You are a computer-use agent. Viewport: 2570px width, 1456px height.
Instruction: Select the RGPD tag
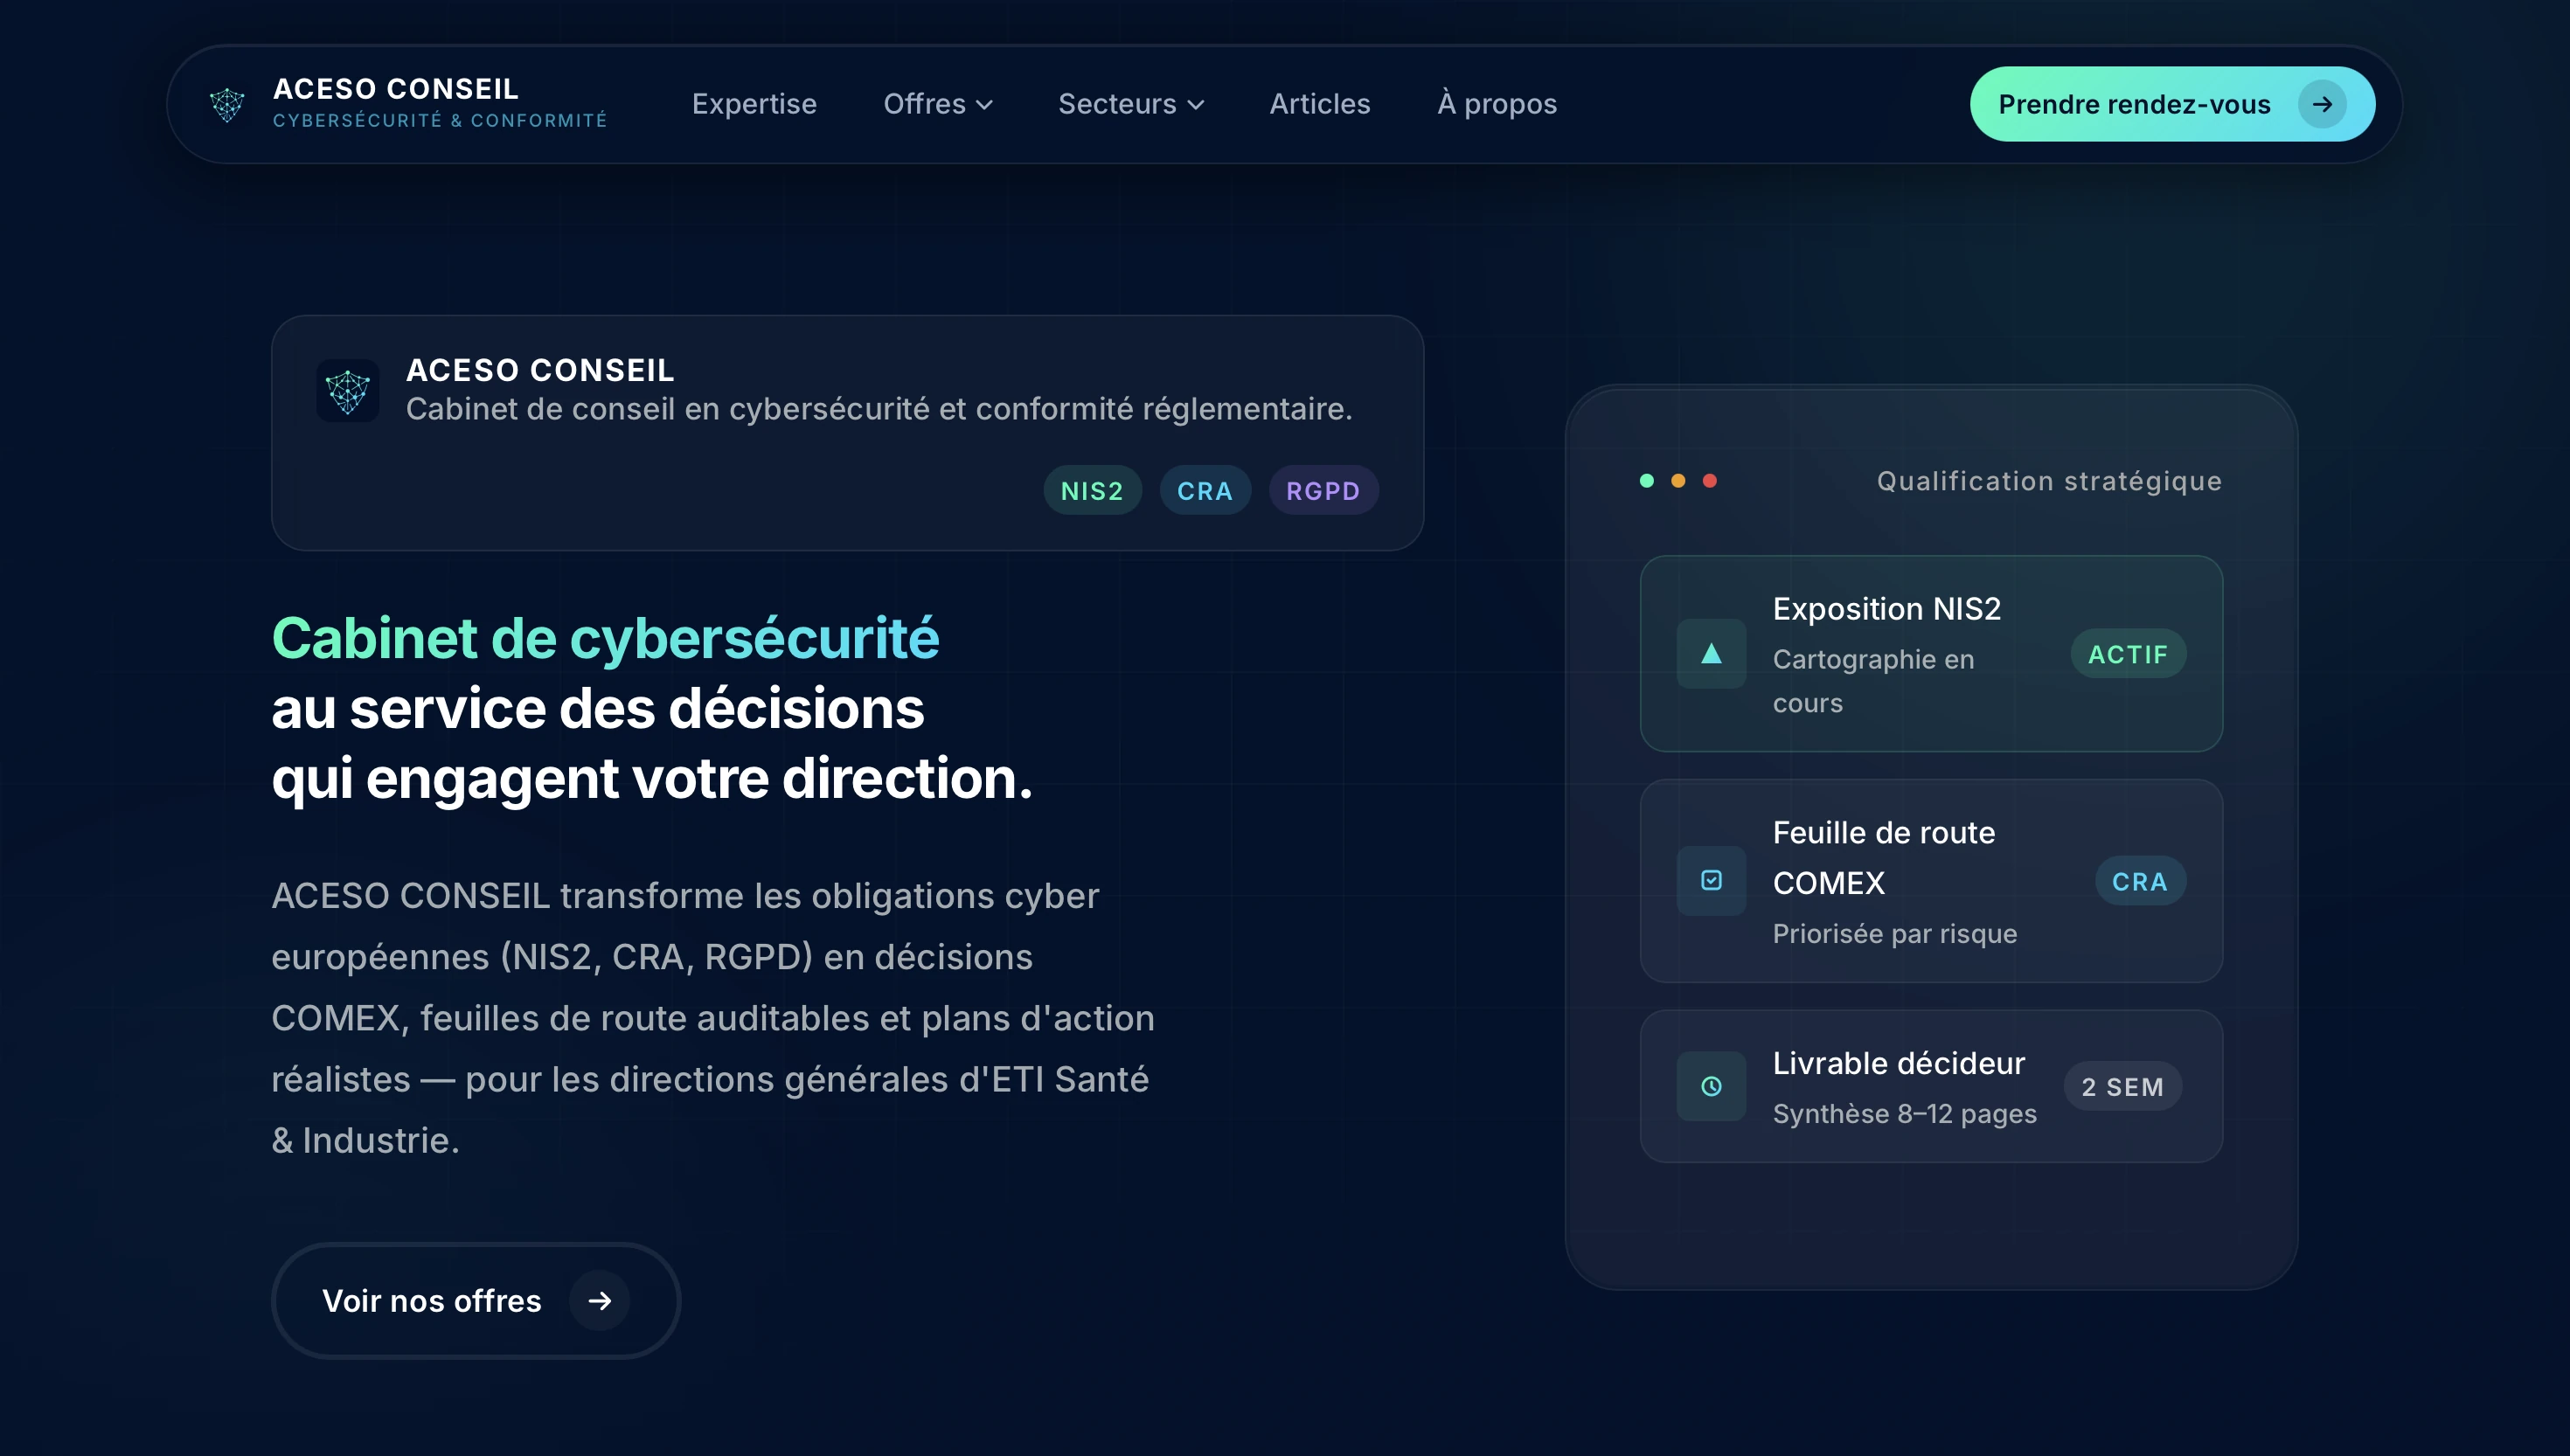coord(1323,490)
